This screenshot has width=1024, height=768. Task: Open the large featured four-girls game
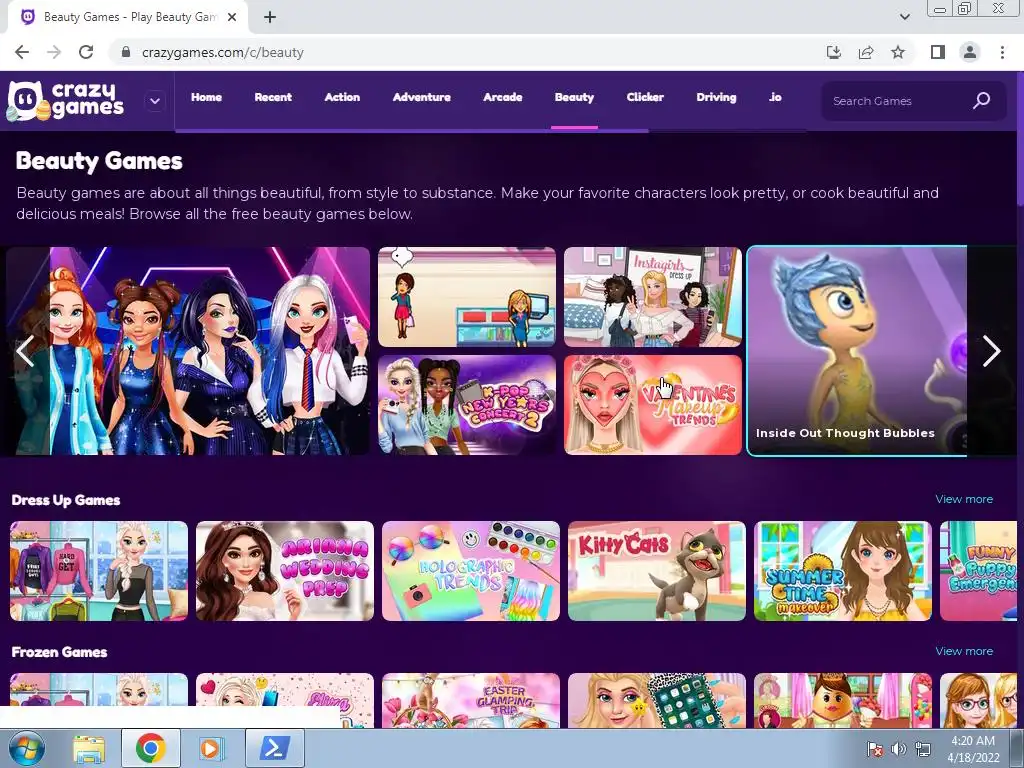click(x=188, y=351)
